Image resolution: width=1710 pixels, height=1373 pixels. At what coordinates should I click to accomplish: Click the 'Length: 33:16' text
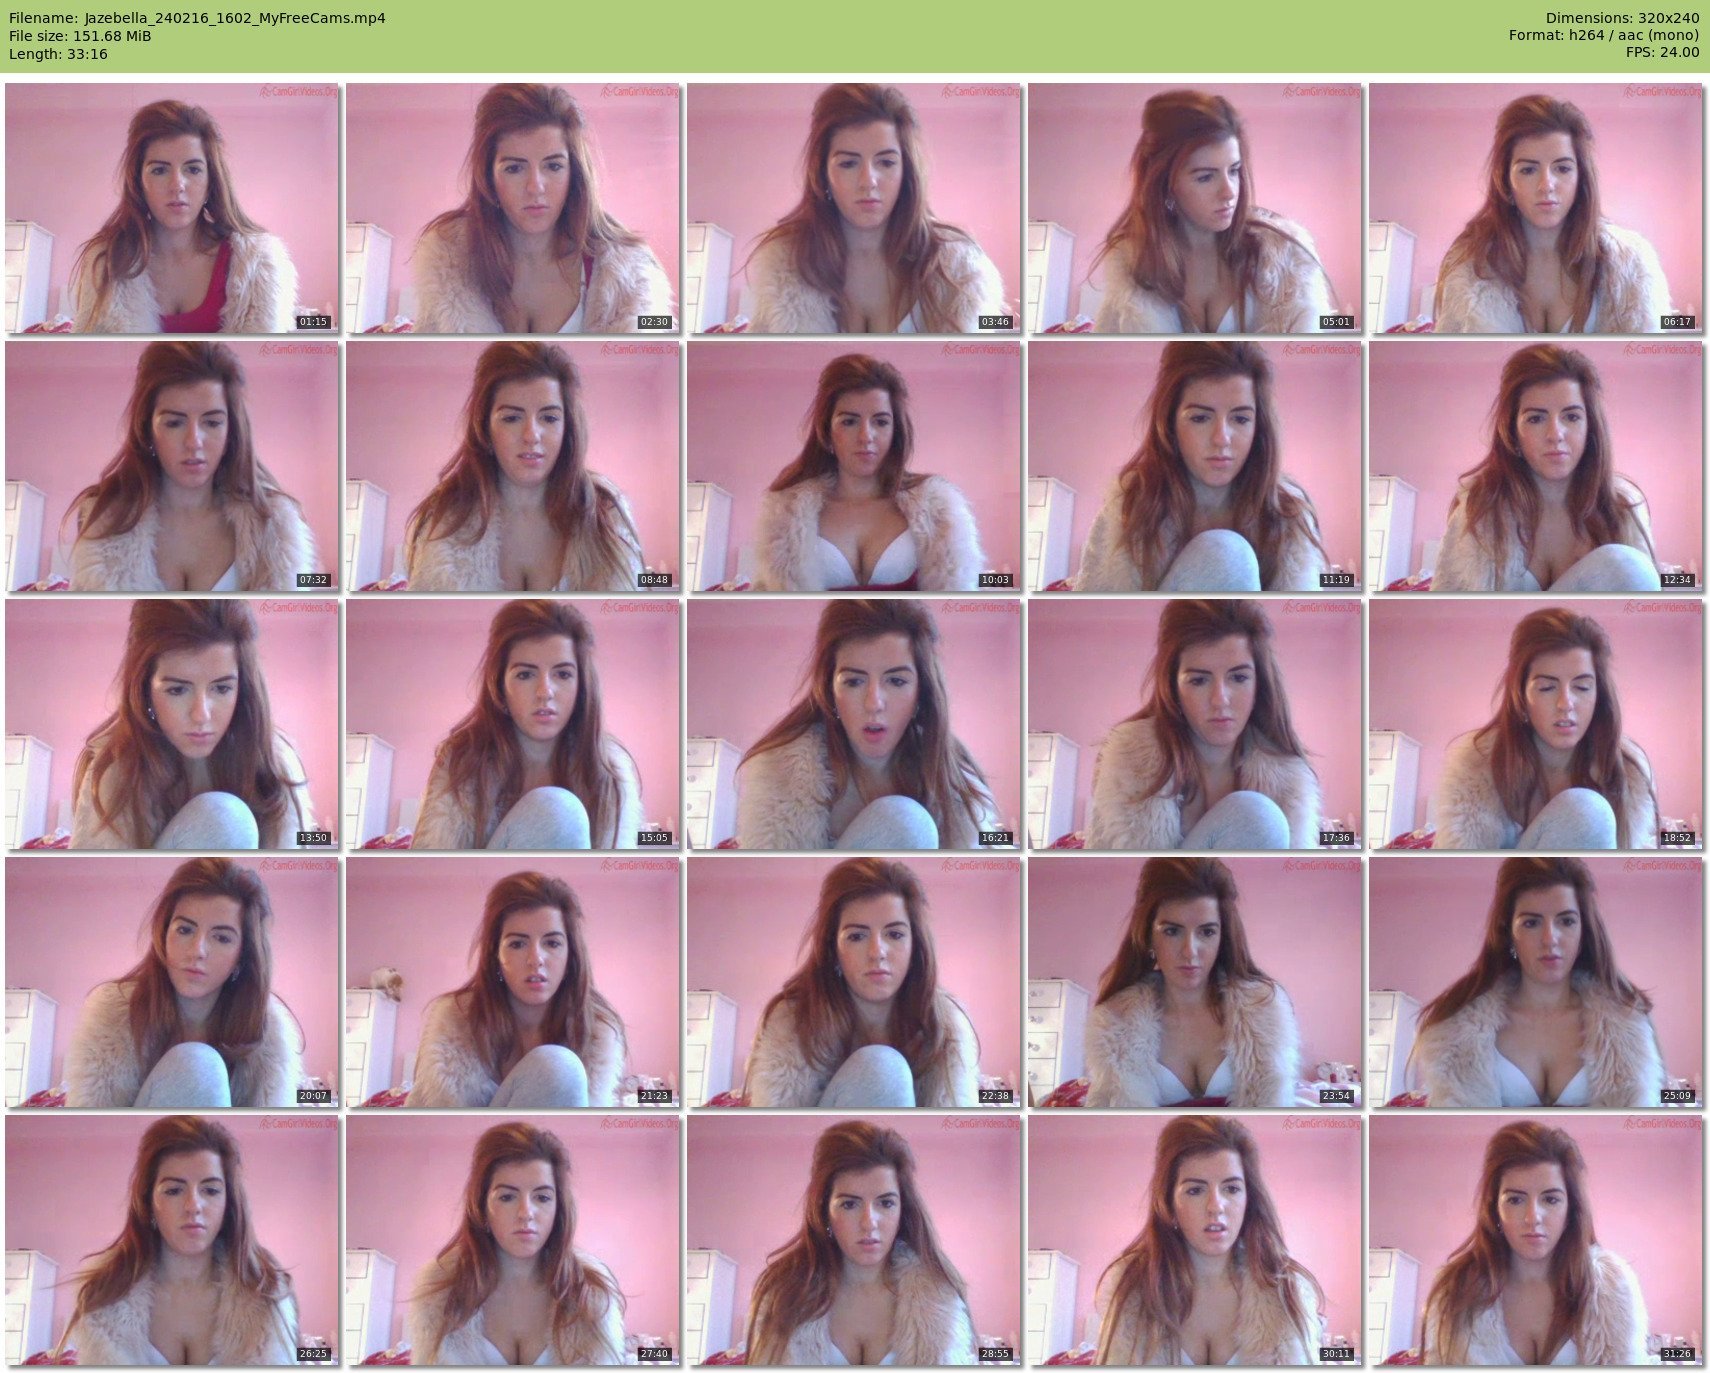[x=58, y=54]
